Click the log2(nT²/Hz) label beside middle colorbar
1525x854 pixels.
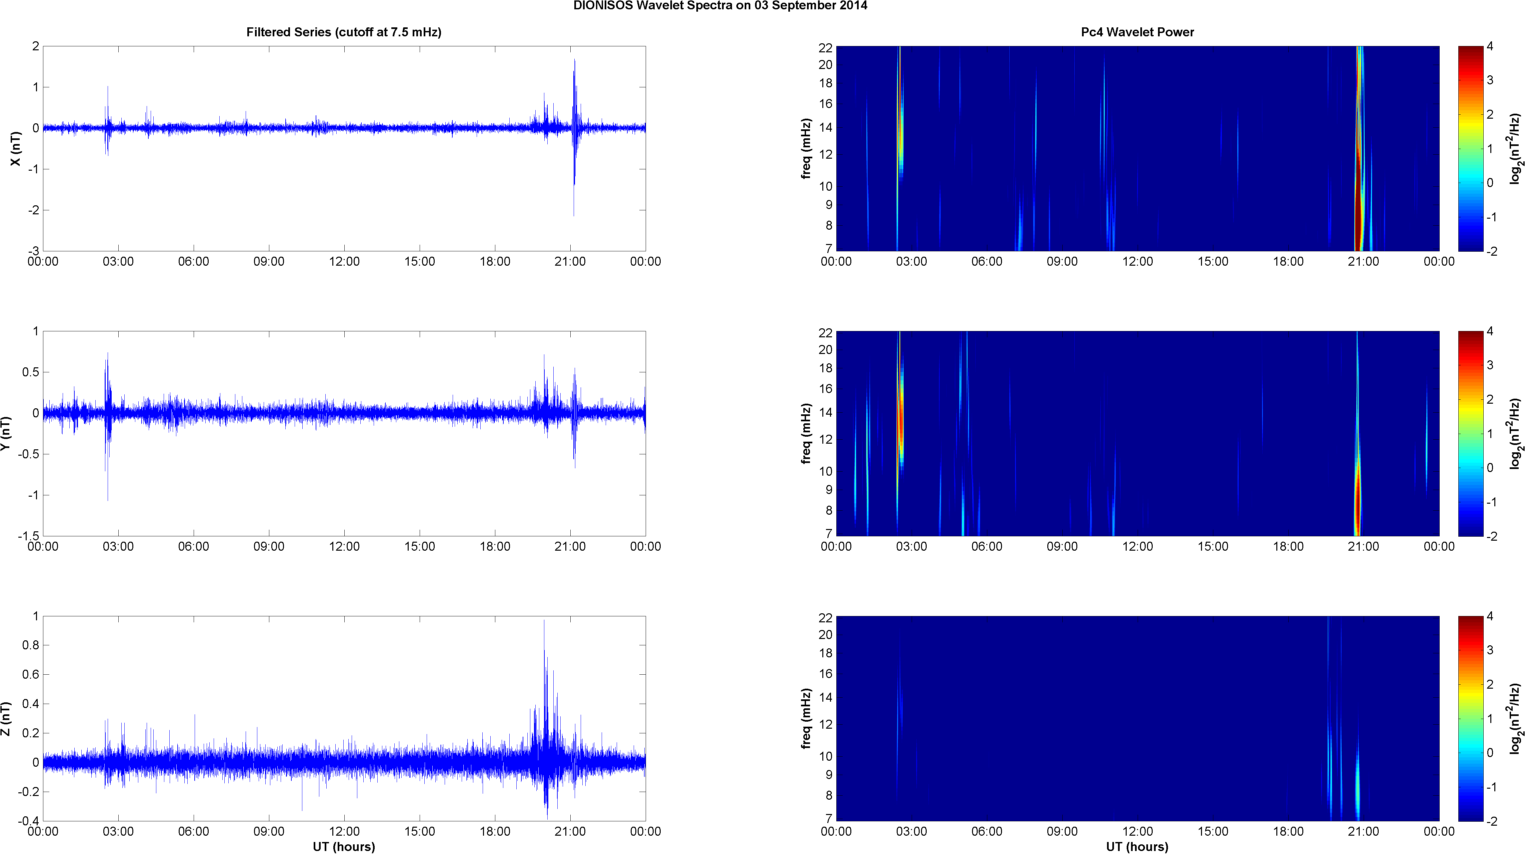click(x=1516, y=433)
